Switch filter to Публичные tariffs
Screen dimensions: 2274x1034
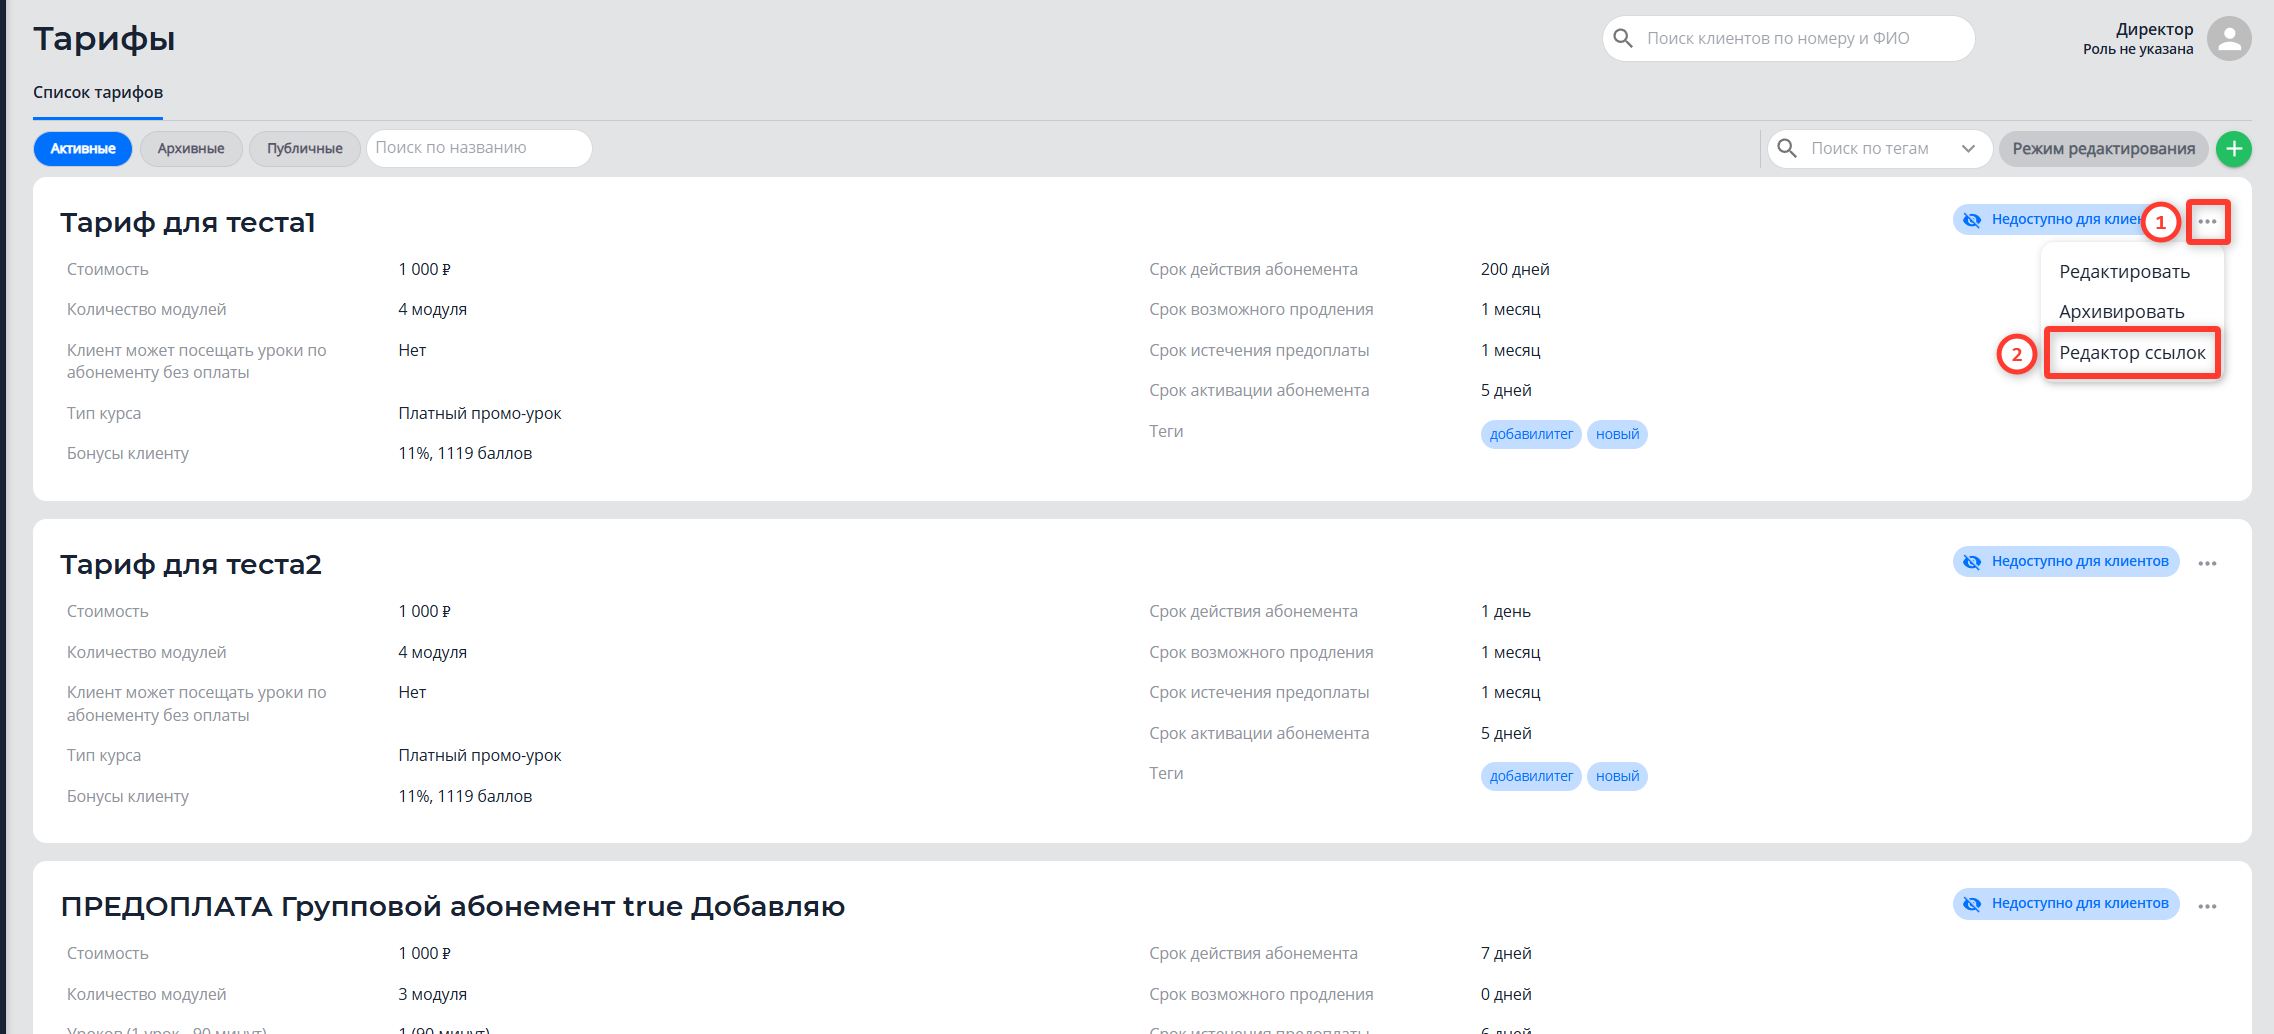click(x=305, y=149)
